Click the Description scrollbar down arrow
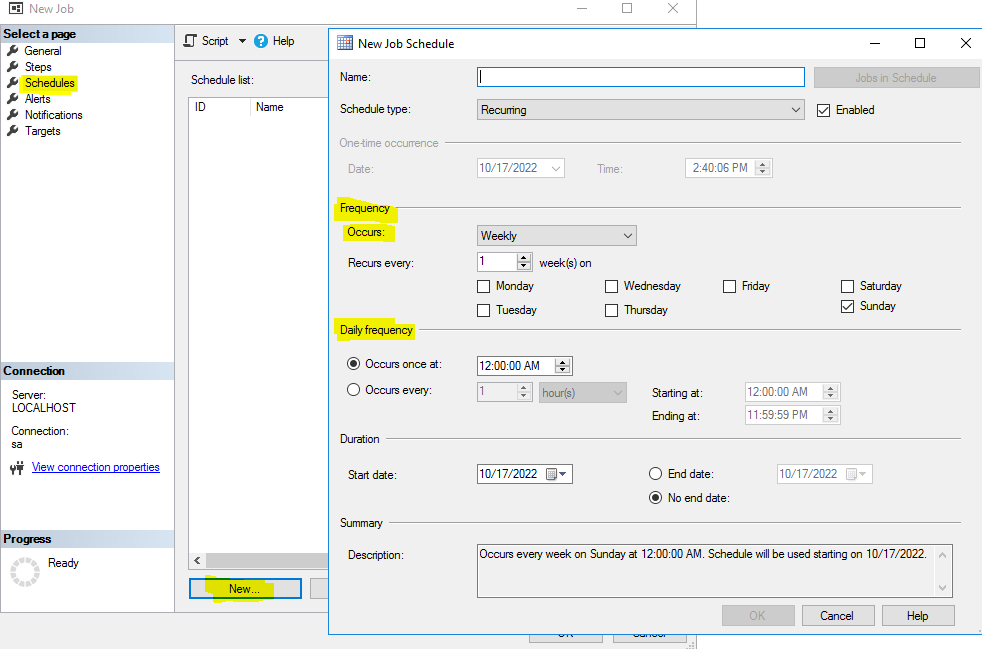Screen dimensions: 982x649 click(943, 588)
